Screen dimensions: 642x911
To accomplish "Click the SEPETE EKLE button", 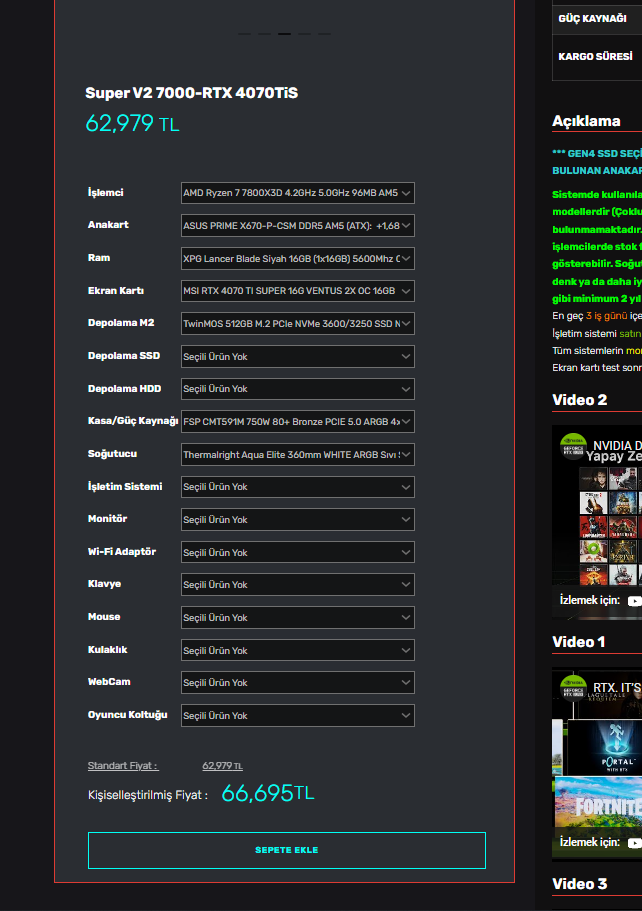I will (286, 850).
